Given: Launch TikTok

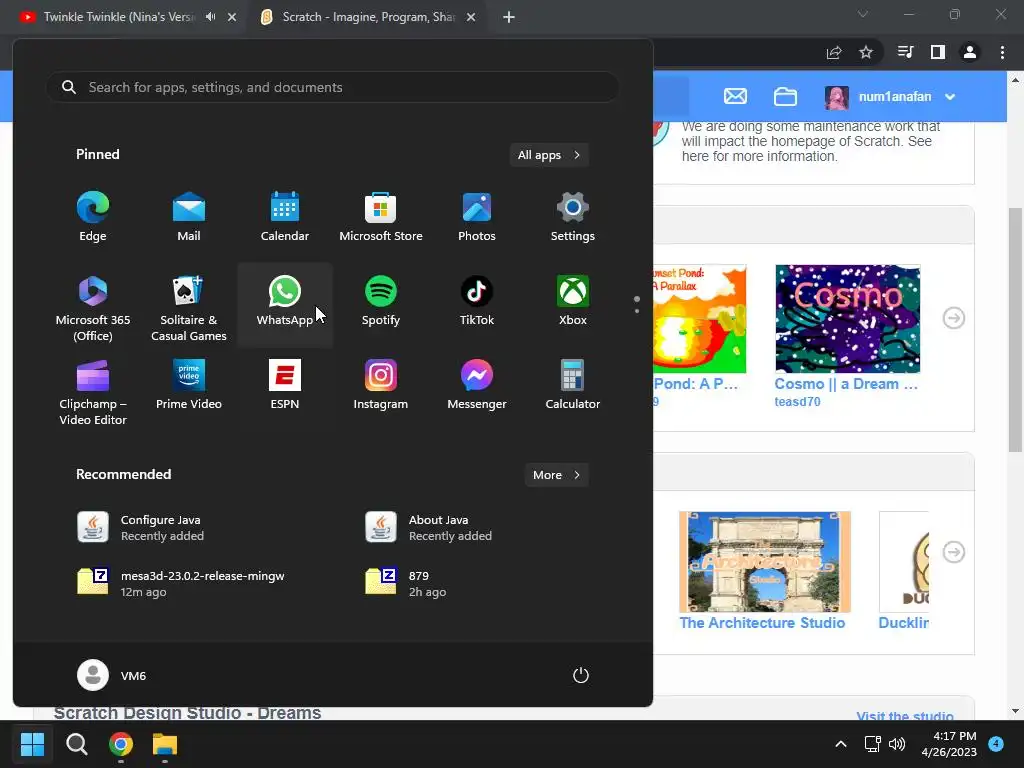Looking at the screenshot, I should click(477, 302).
